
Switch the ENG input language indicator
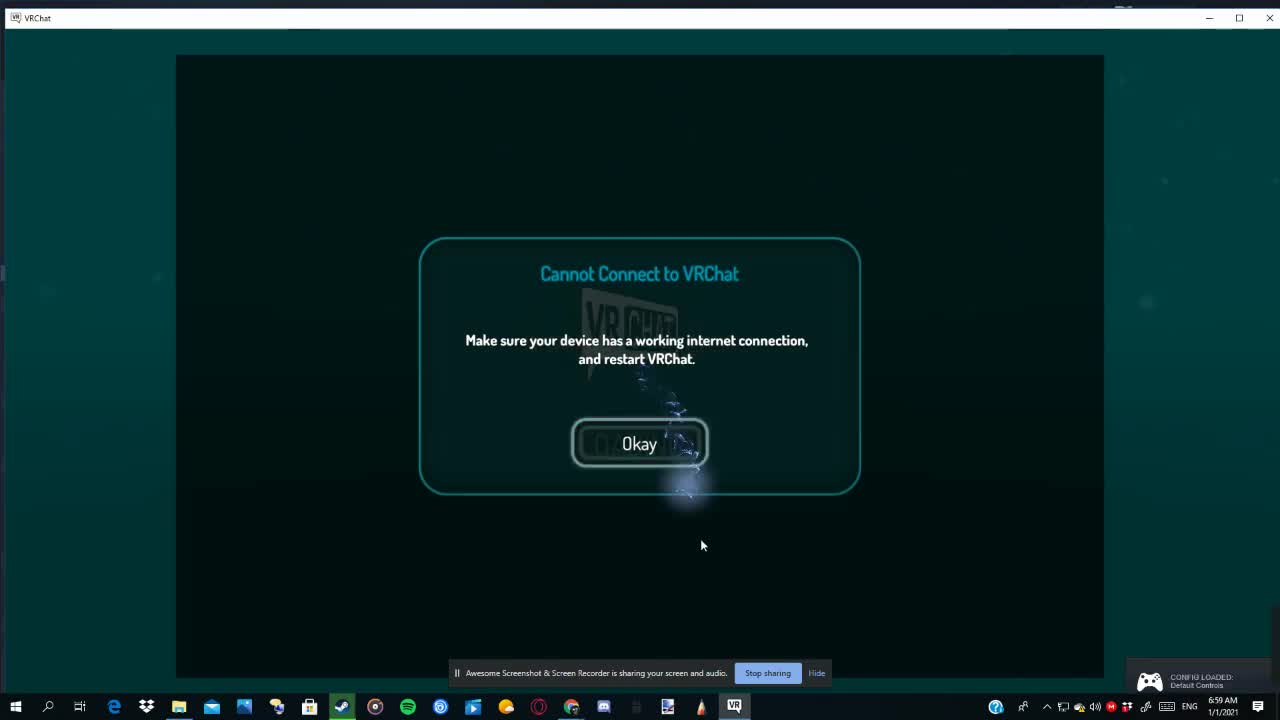(1190, 707)
